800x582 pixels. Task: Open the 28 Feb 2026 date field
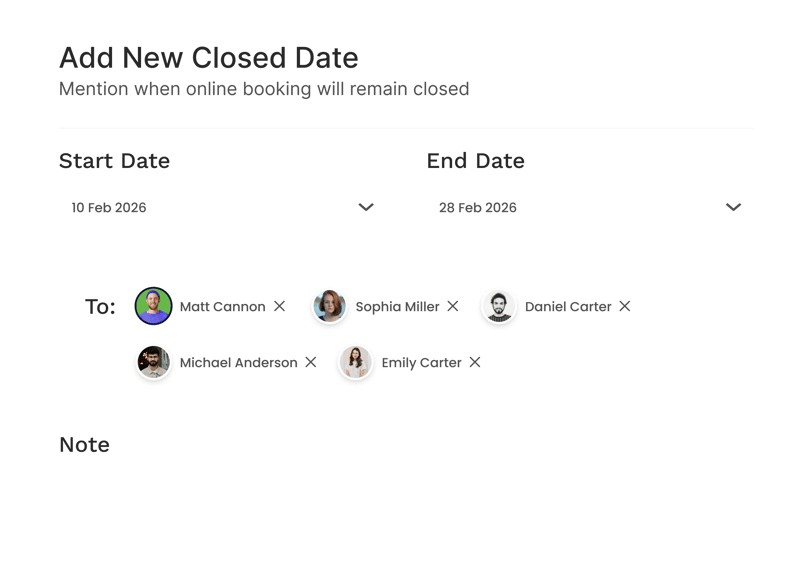[478, 208]
